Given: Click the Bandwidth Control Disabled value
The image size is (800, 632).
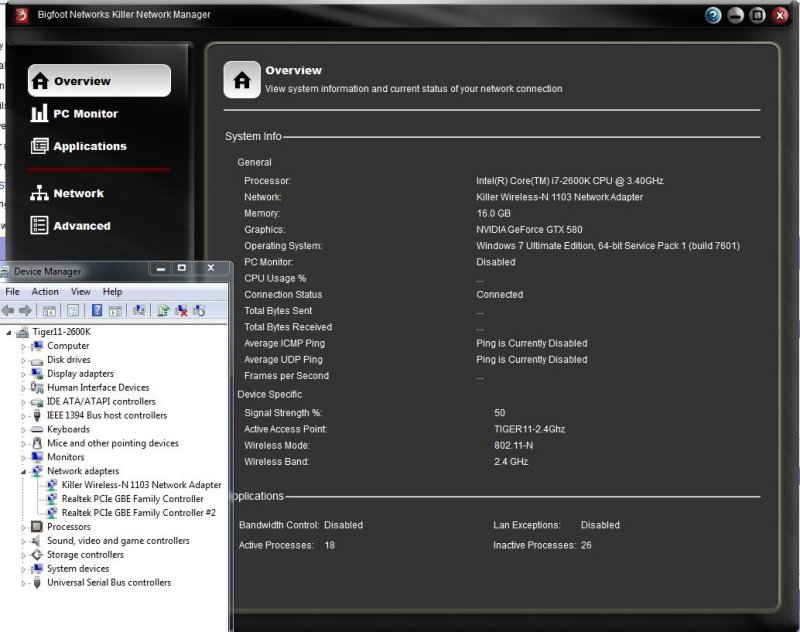Looking at the screenshot, I should pos(343,525).
